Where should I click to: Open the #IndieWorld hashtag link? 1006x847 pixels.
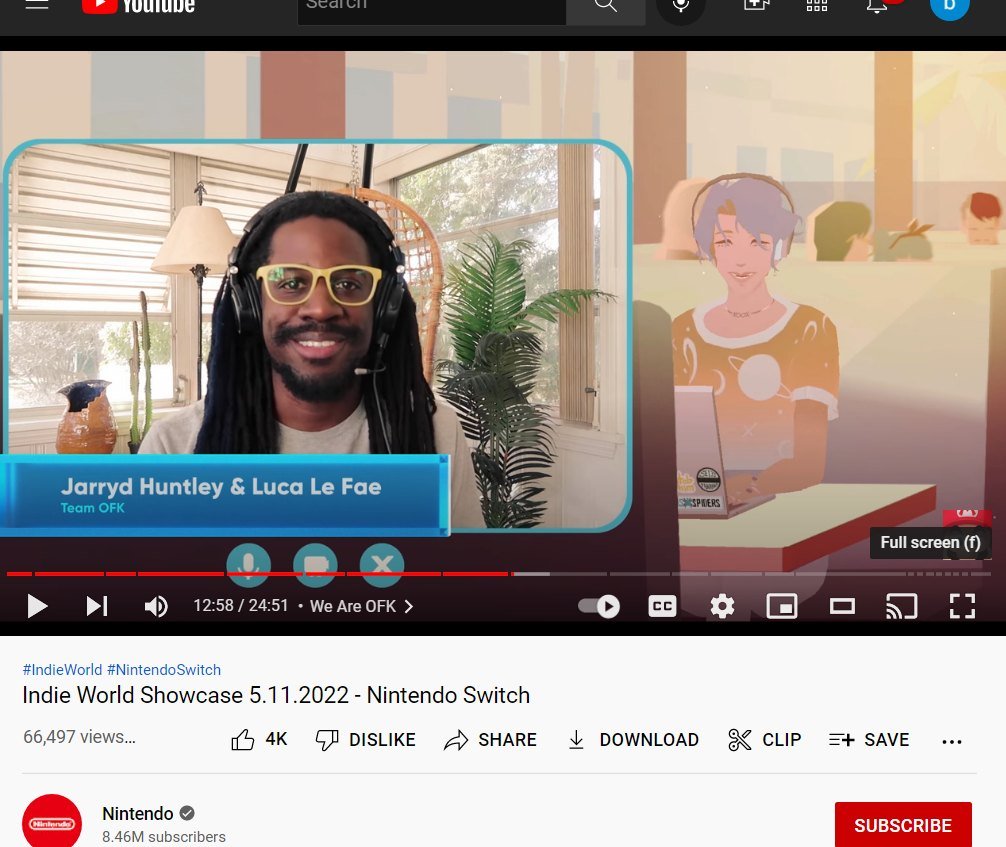(x=62, y=670)
